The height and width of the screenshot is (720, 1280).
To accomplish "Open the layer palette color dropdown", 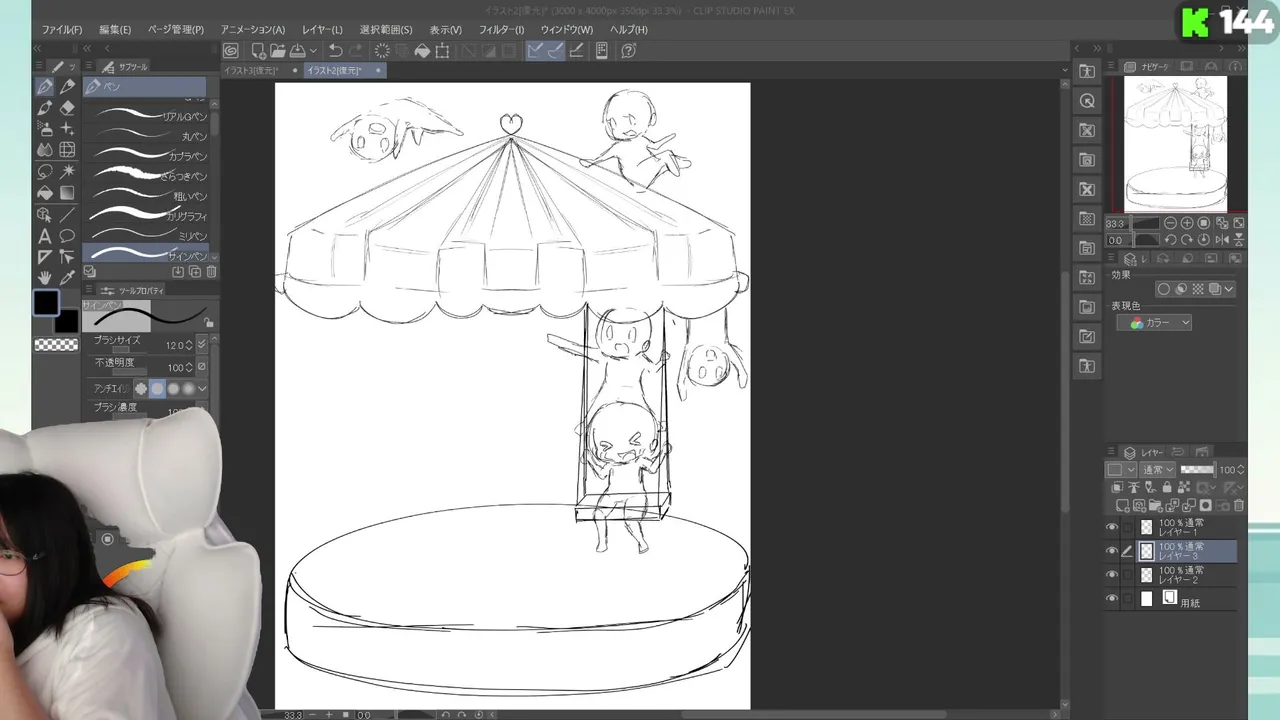I will pos(1121,470).
